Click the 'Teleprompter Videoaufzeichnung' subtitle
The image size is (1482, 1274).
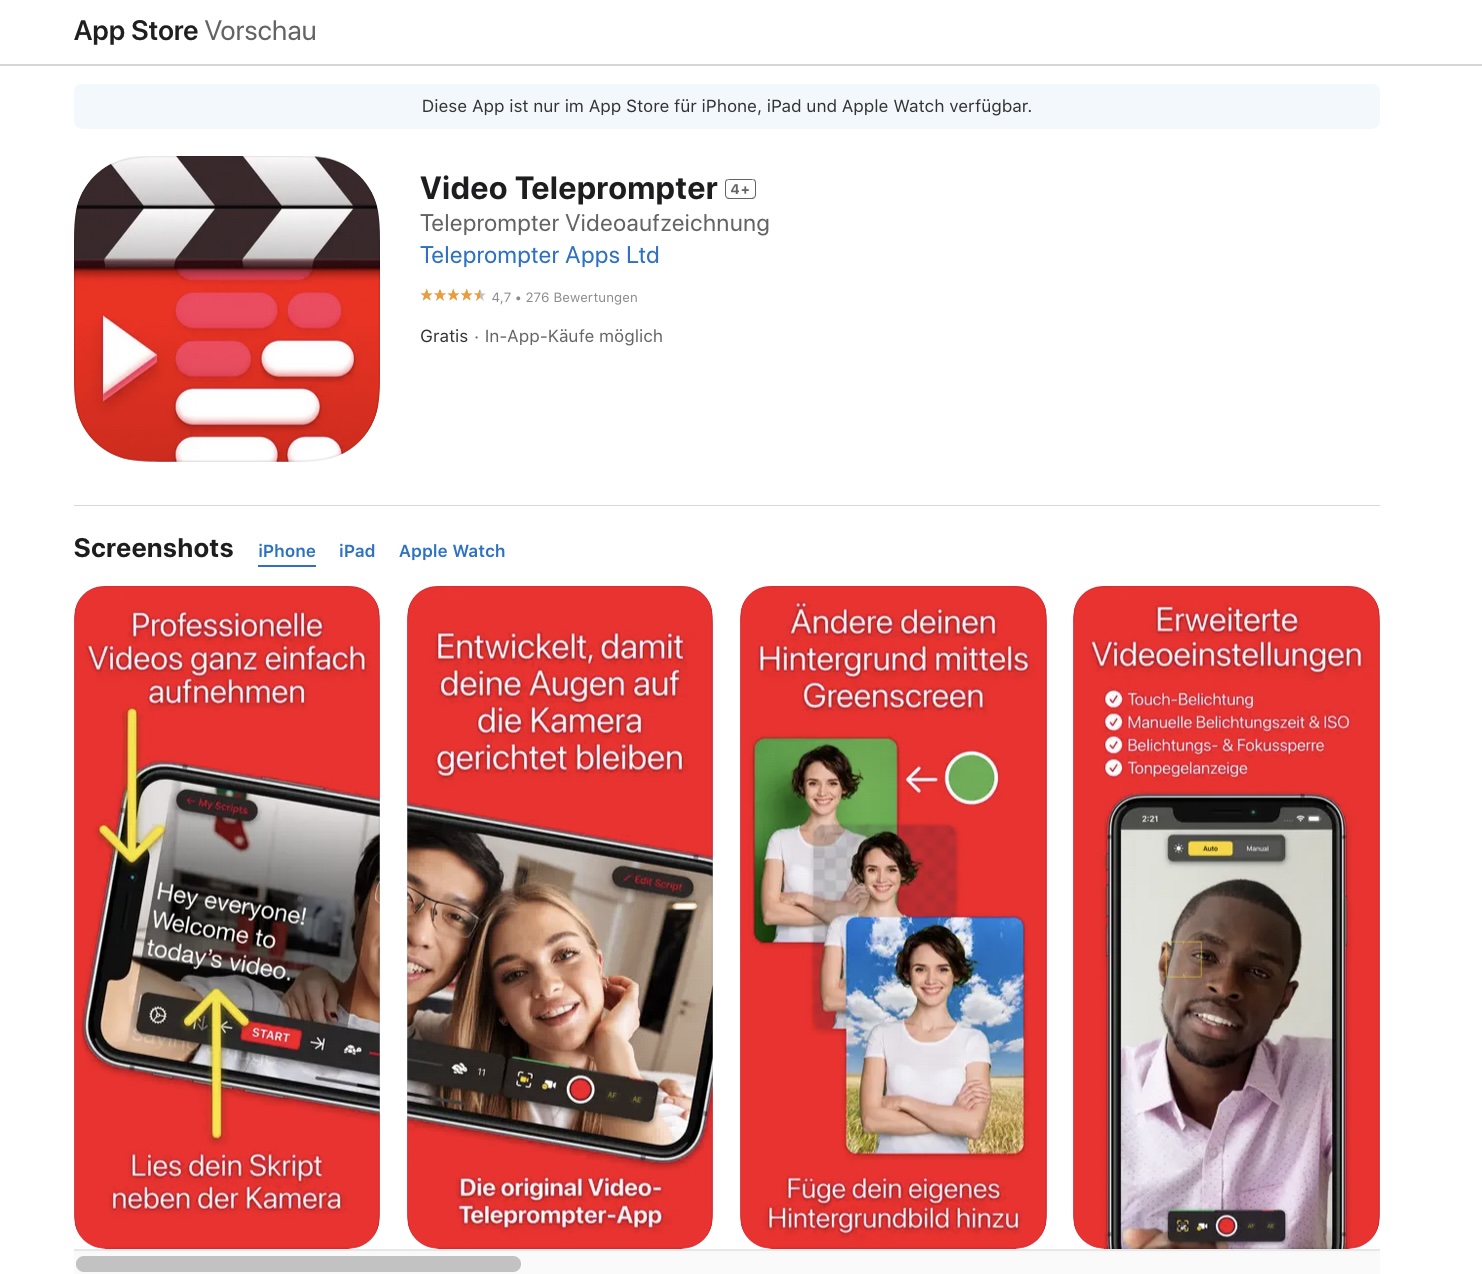click(x=595, y=223)
